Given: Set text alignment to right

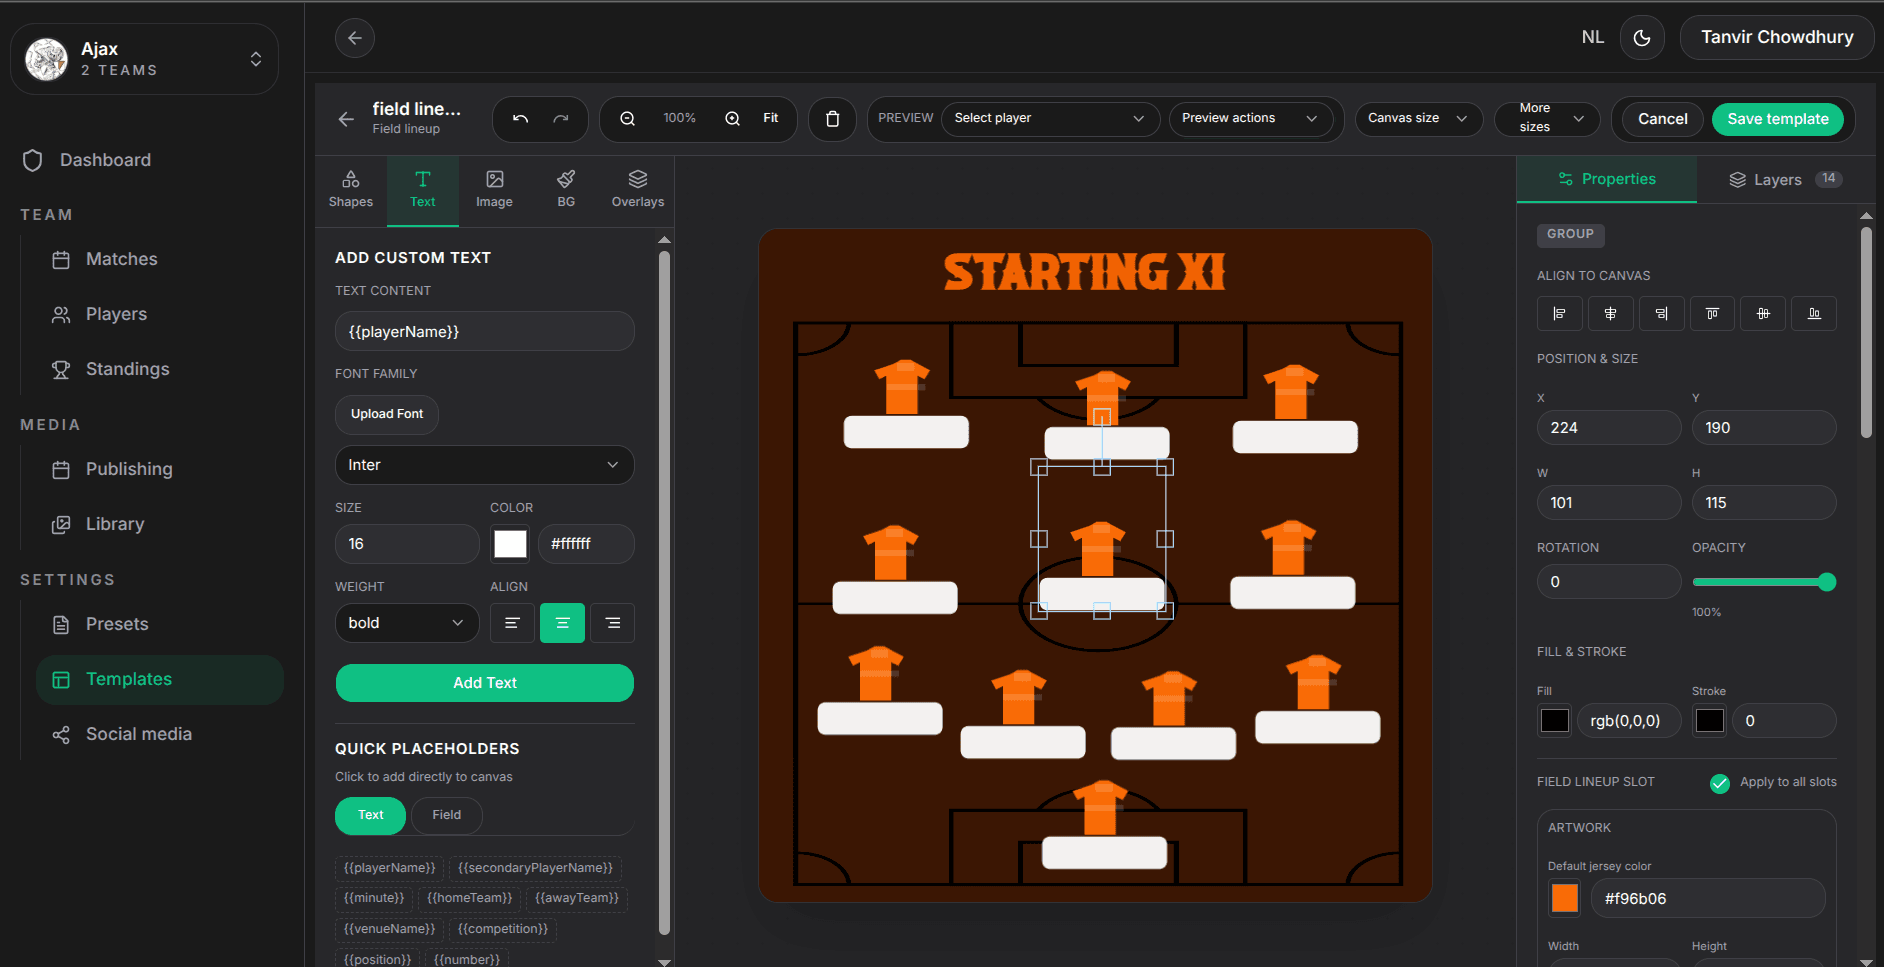Looking at the screenshot, I should (612, 623).
